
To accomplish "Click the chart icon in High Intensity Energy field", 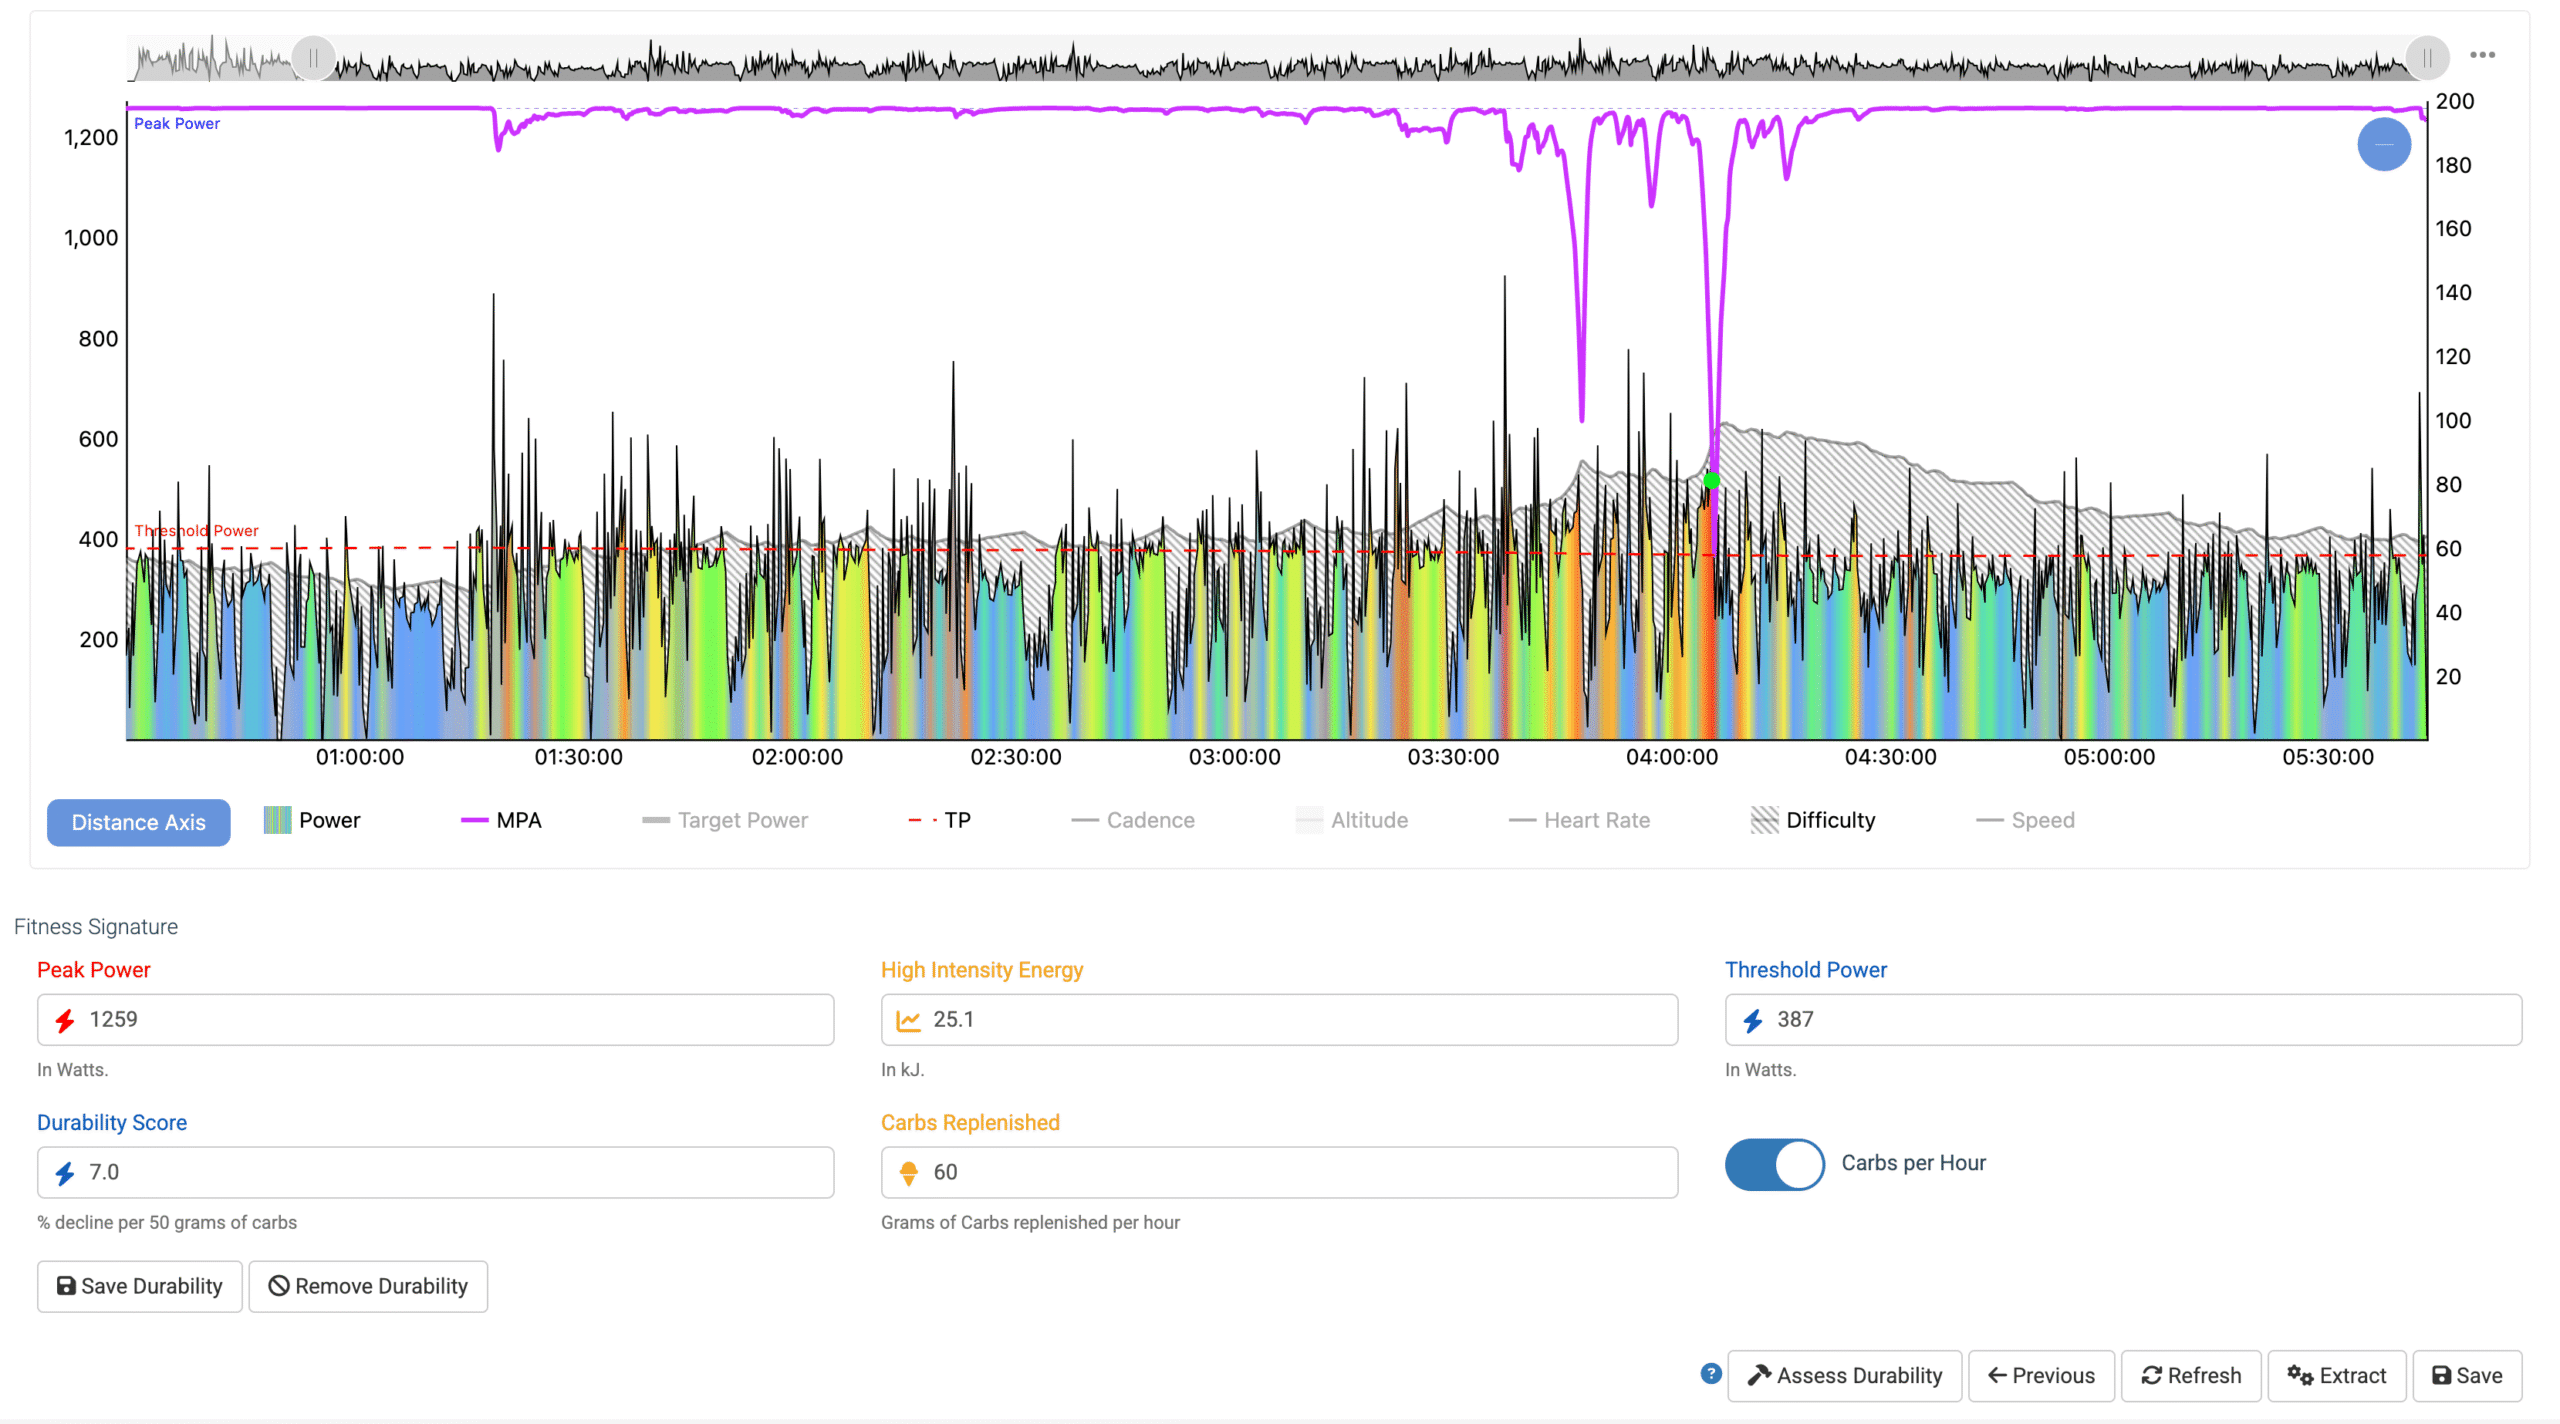I will (908, 1020).
